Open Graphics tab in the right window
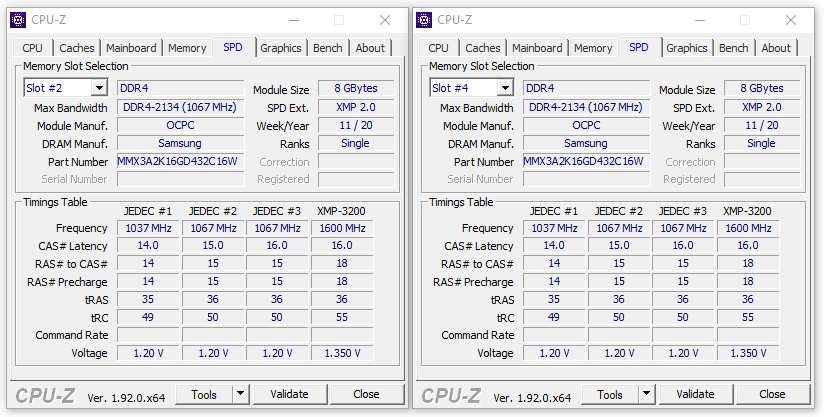This screenshot has height=417, width=824. 687,48
